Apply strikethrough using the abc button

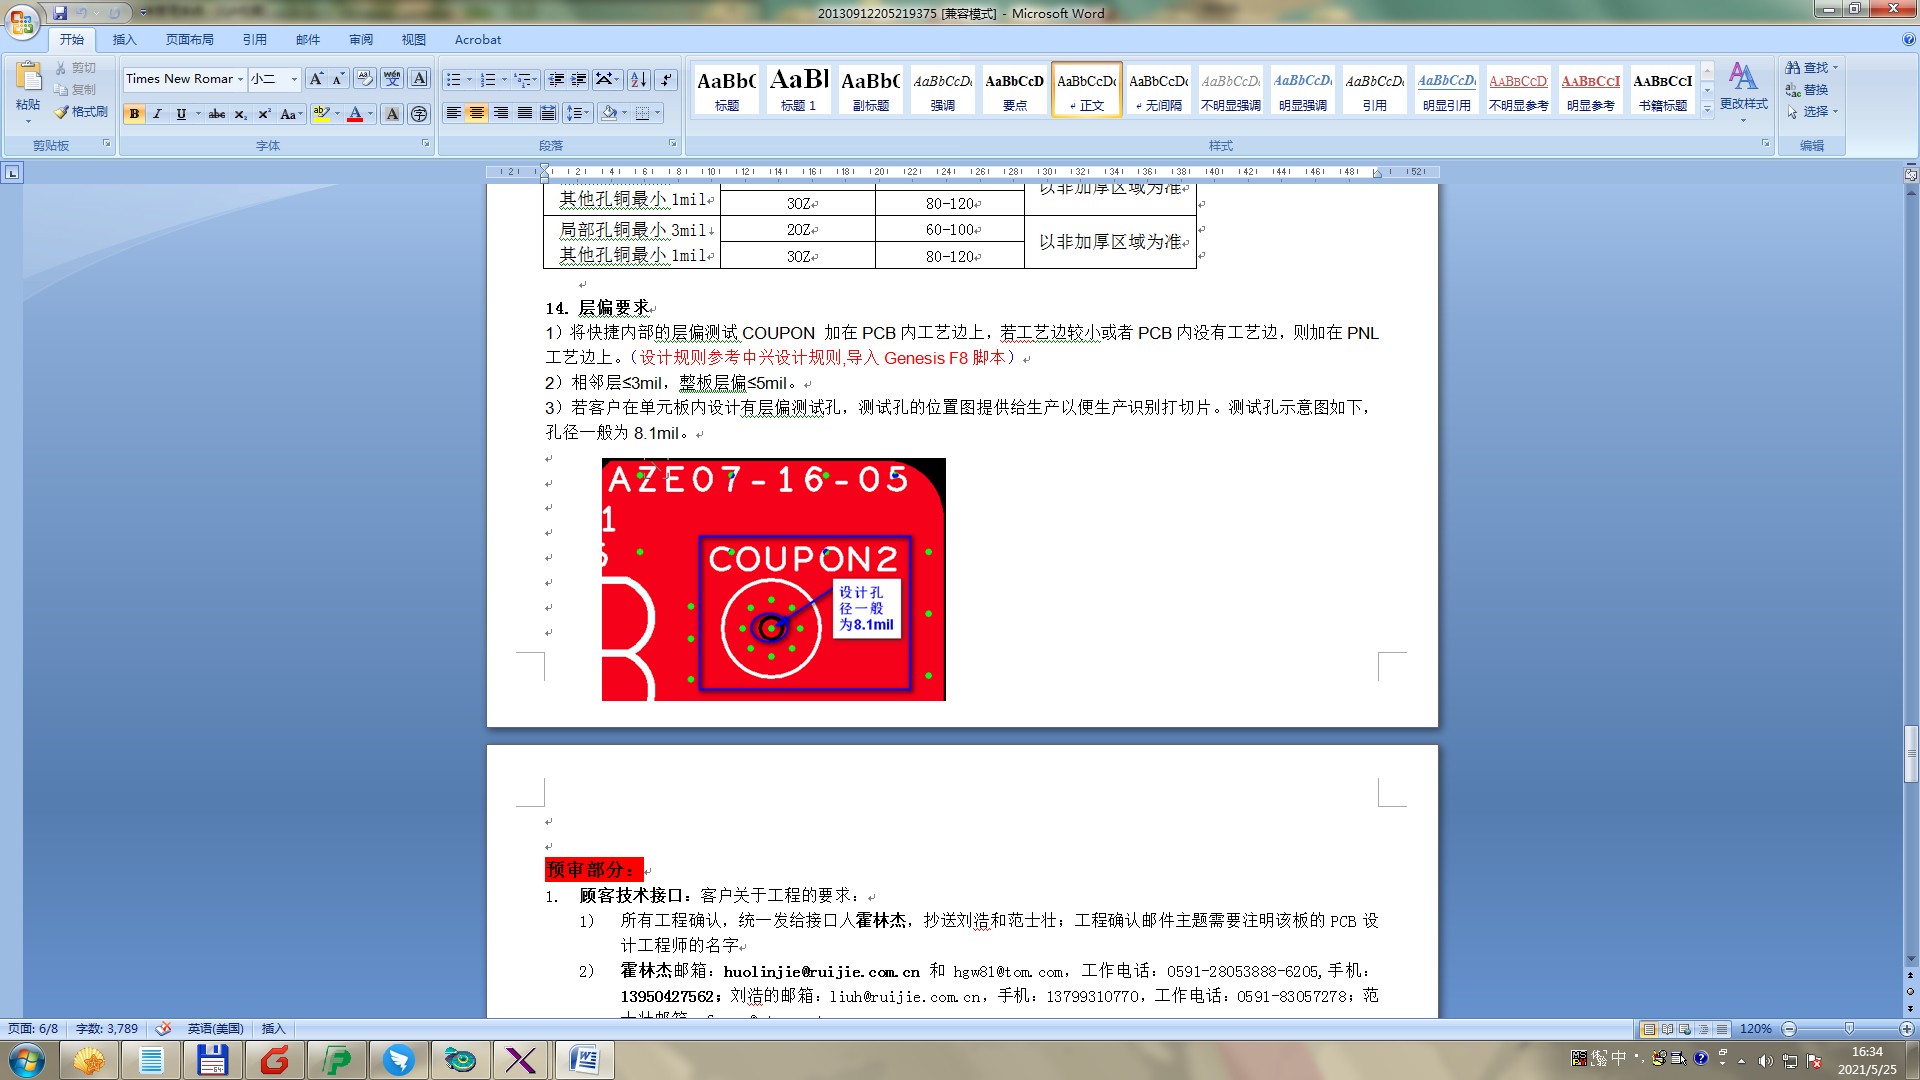(216, 114)
